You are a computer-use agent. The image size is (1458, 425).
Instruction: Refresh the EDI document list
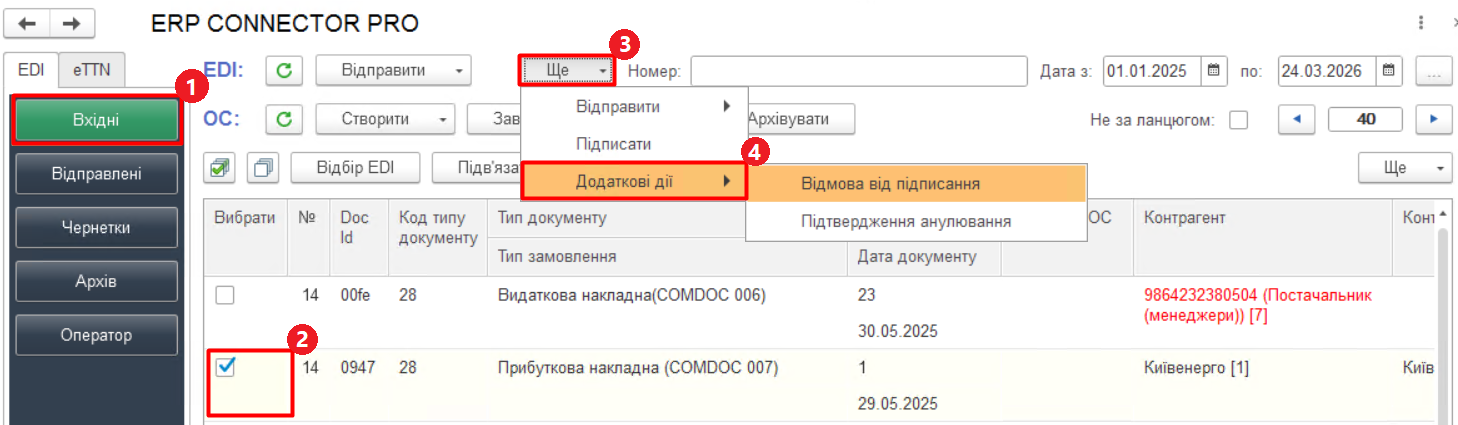point(285,71)
